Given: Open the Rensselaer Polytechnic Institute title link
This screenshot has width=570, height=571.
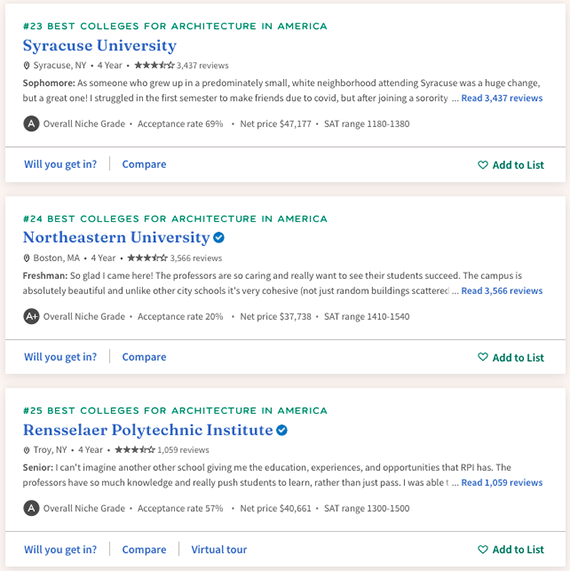Looking at the screenshot, I should pos(148,430).
